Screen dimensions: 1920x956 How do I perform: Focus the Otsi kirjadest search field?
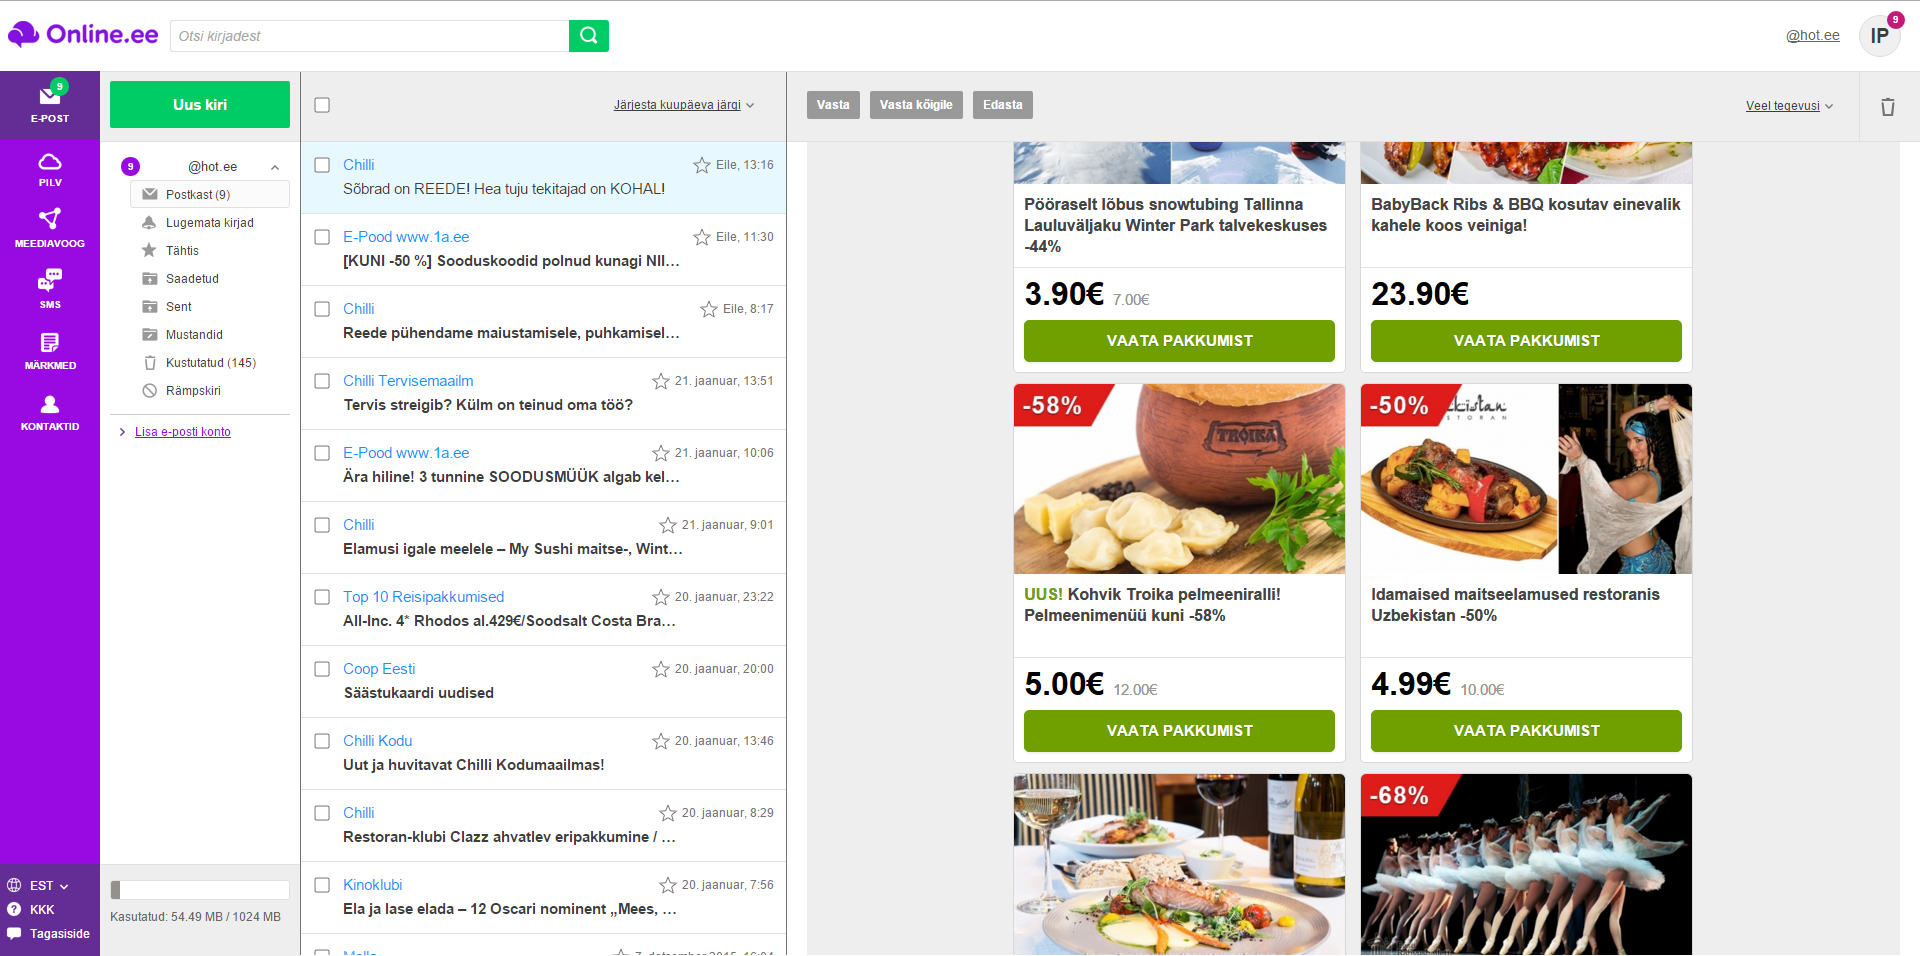click(x=369, y=36)
